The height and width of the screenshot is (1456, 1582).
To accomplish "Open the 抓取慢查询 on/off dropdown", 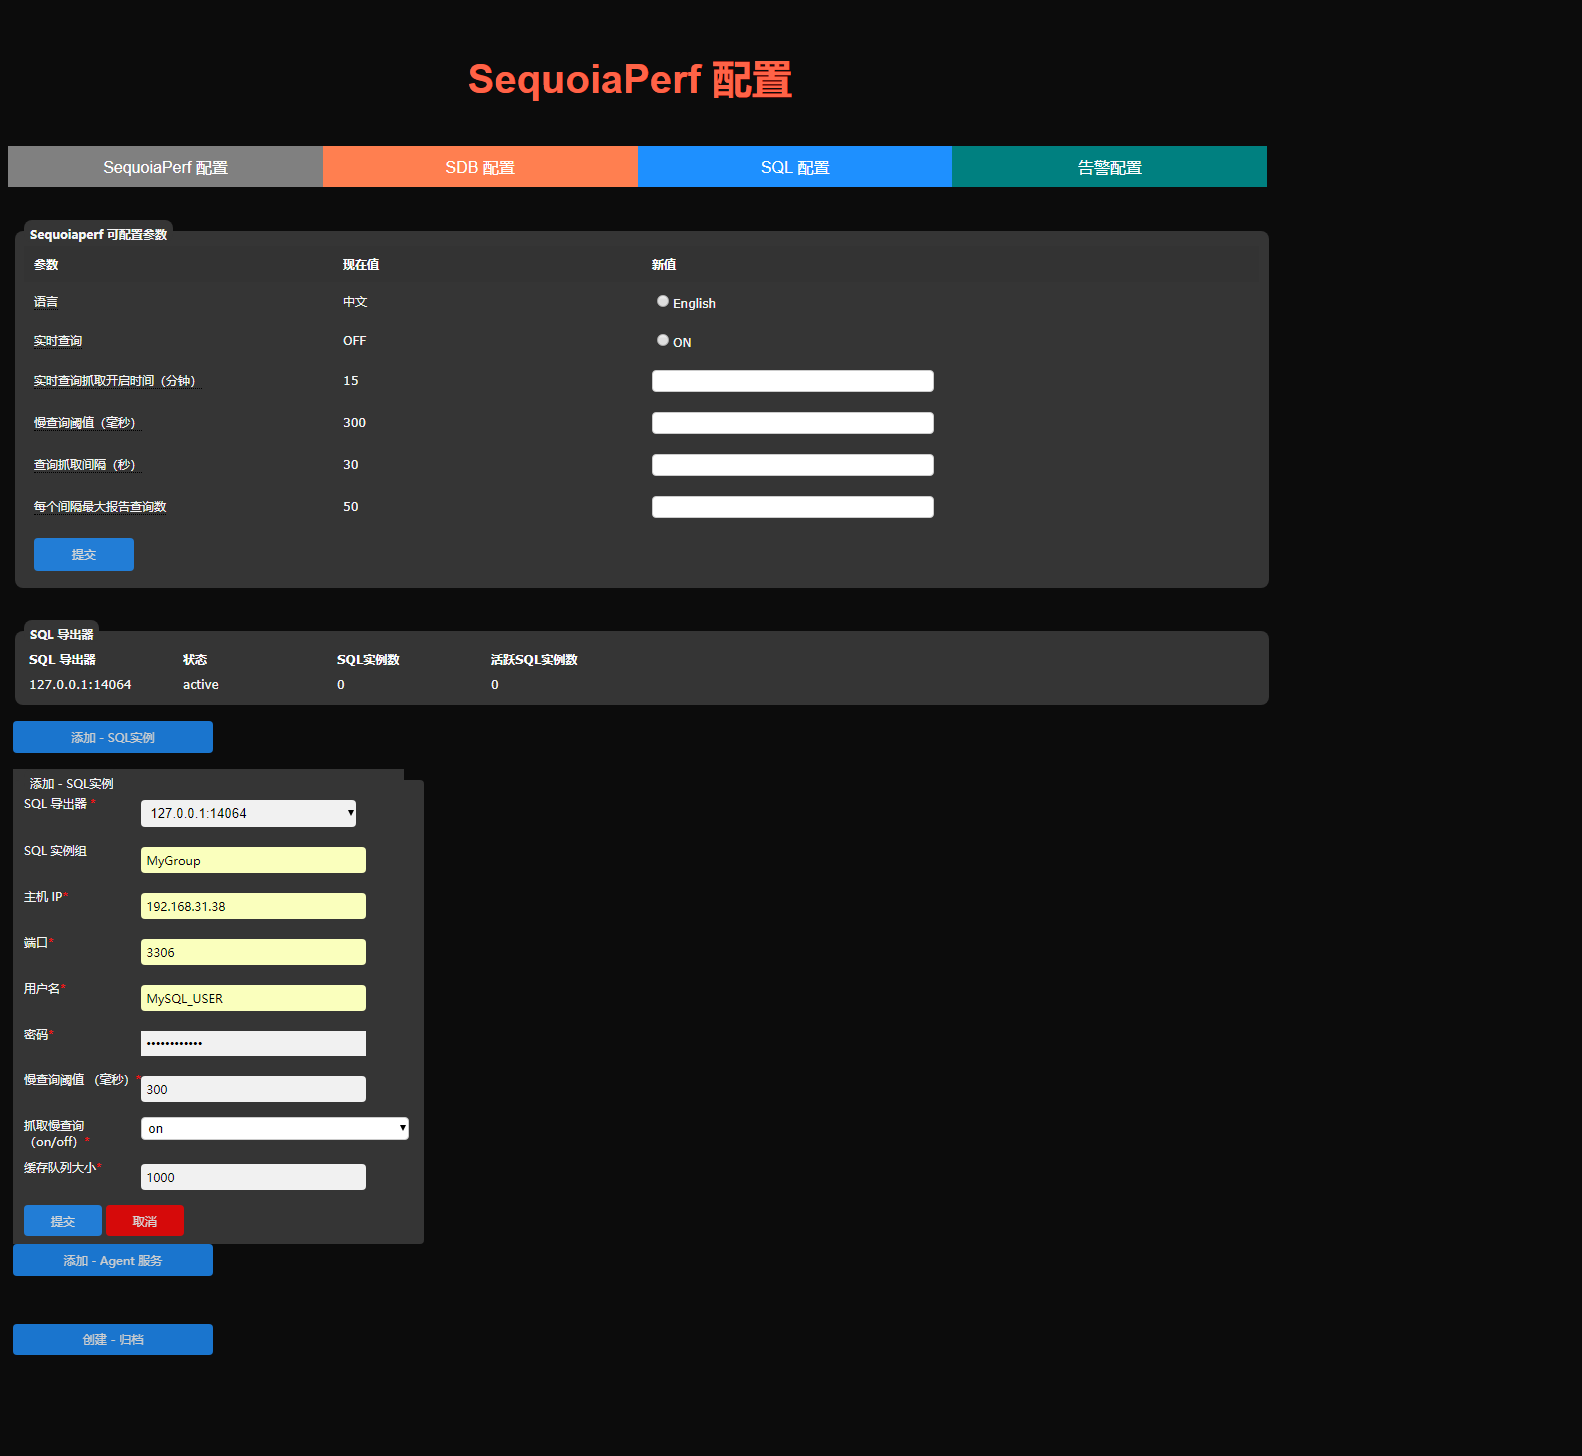I will (x=274, y=1129).
